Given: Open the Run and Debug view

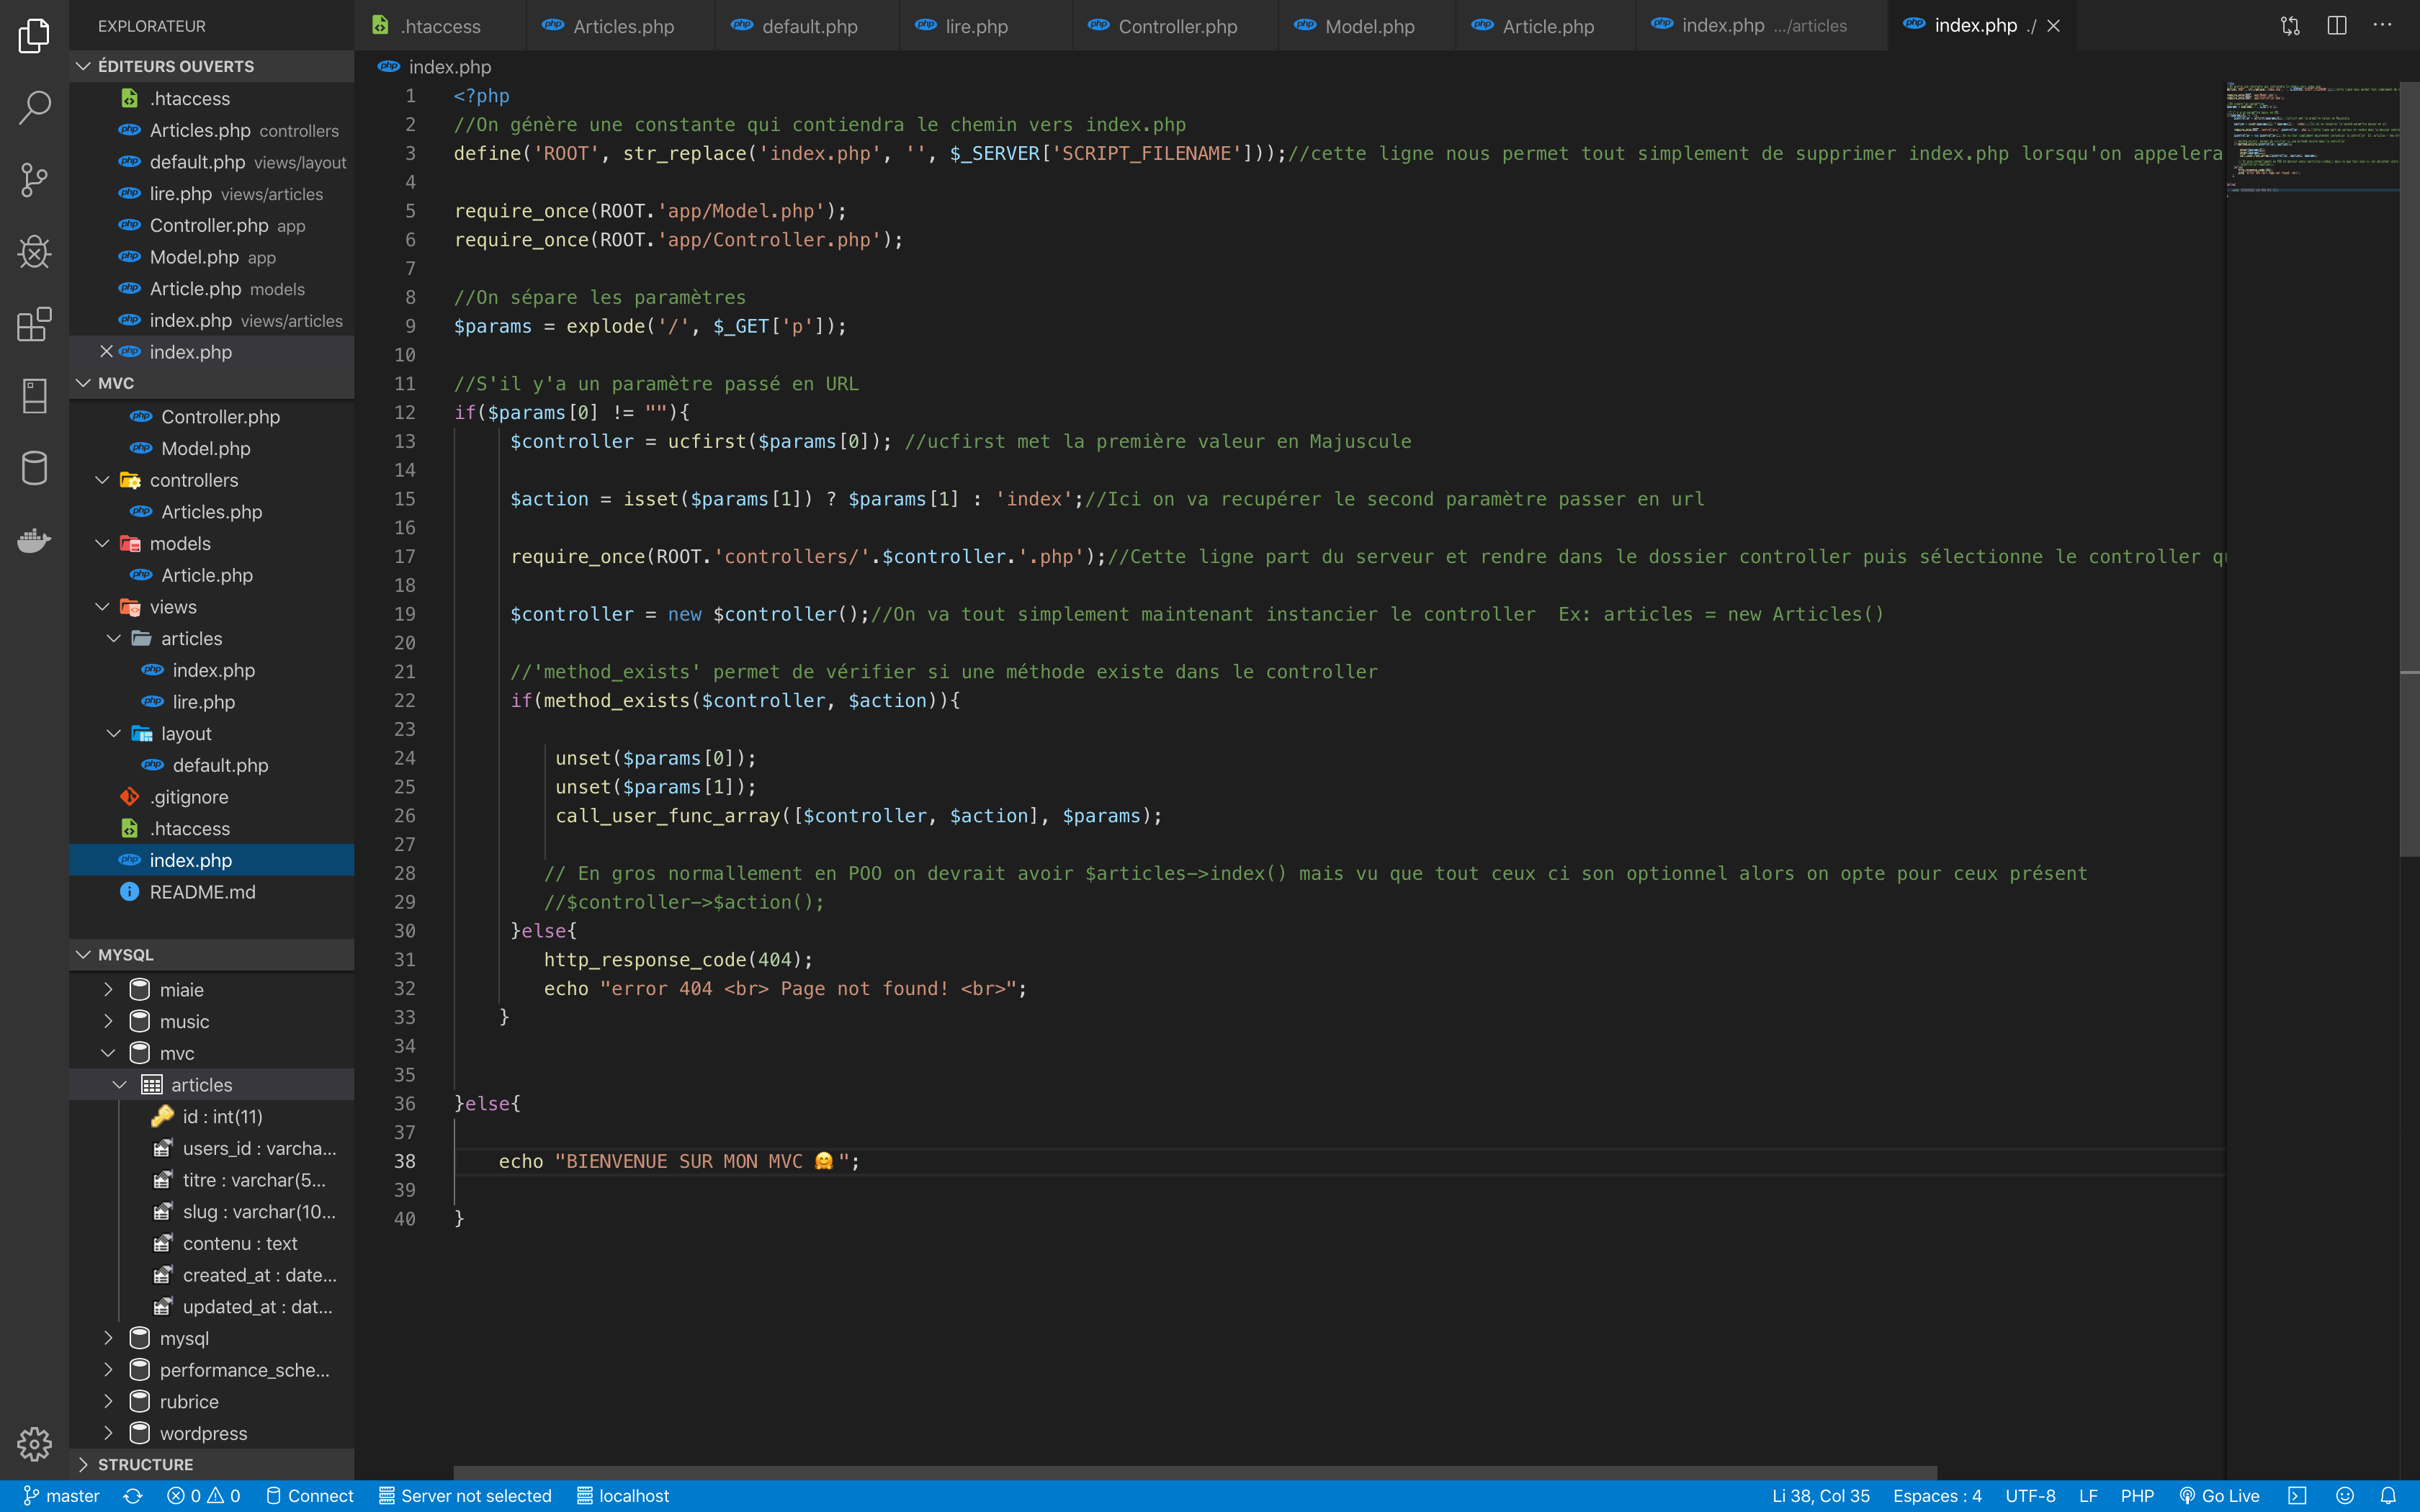Looking at the screenshot, I should point(34,252).
